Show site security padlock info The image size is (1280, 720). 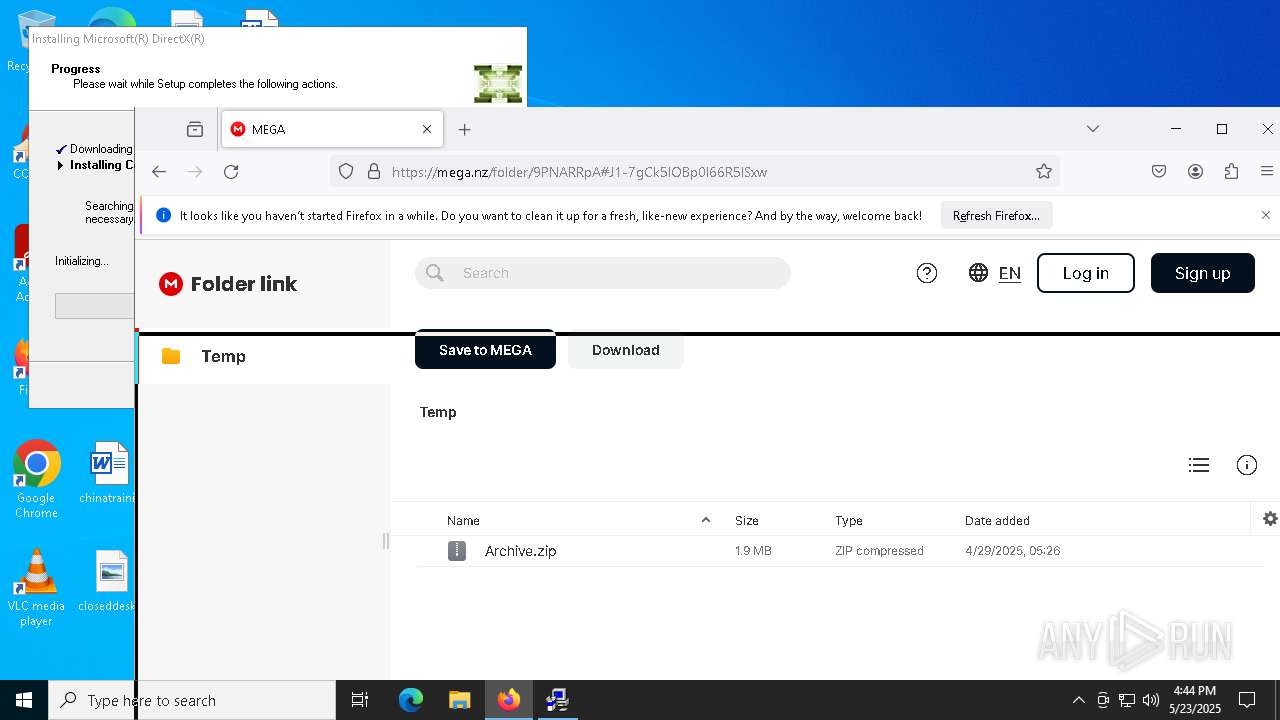(374, 172)
